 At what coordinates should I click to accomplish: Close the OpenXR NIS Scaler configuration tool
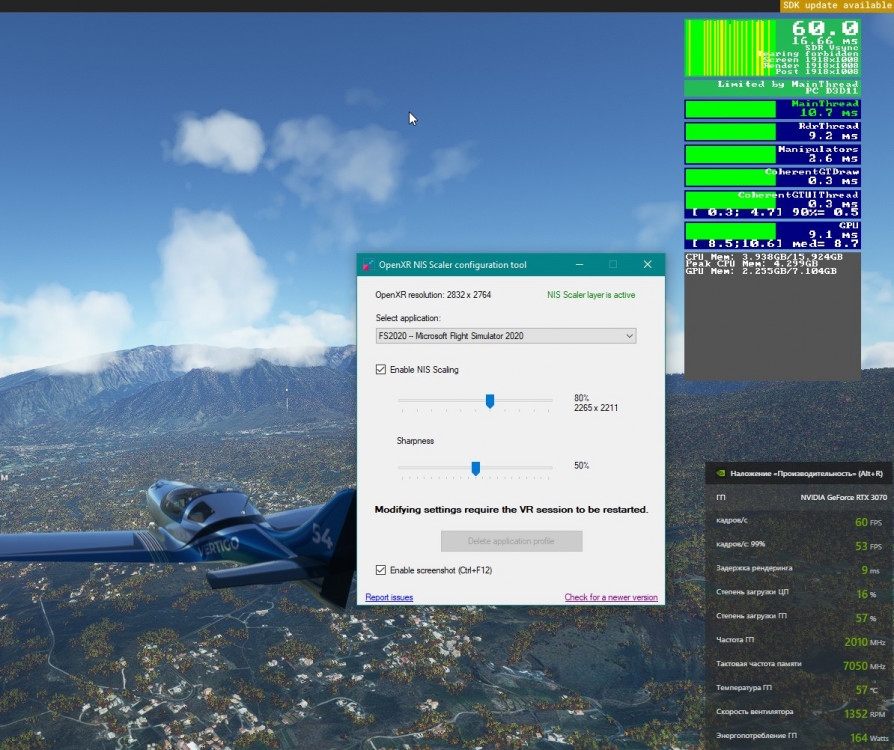pyautogui.click(x=647, y=265)
